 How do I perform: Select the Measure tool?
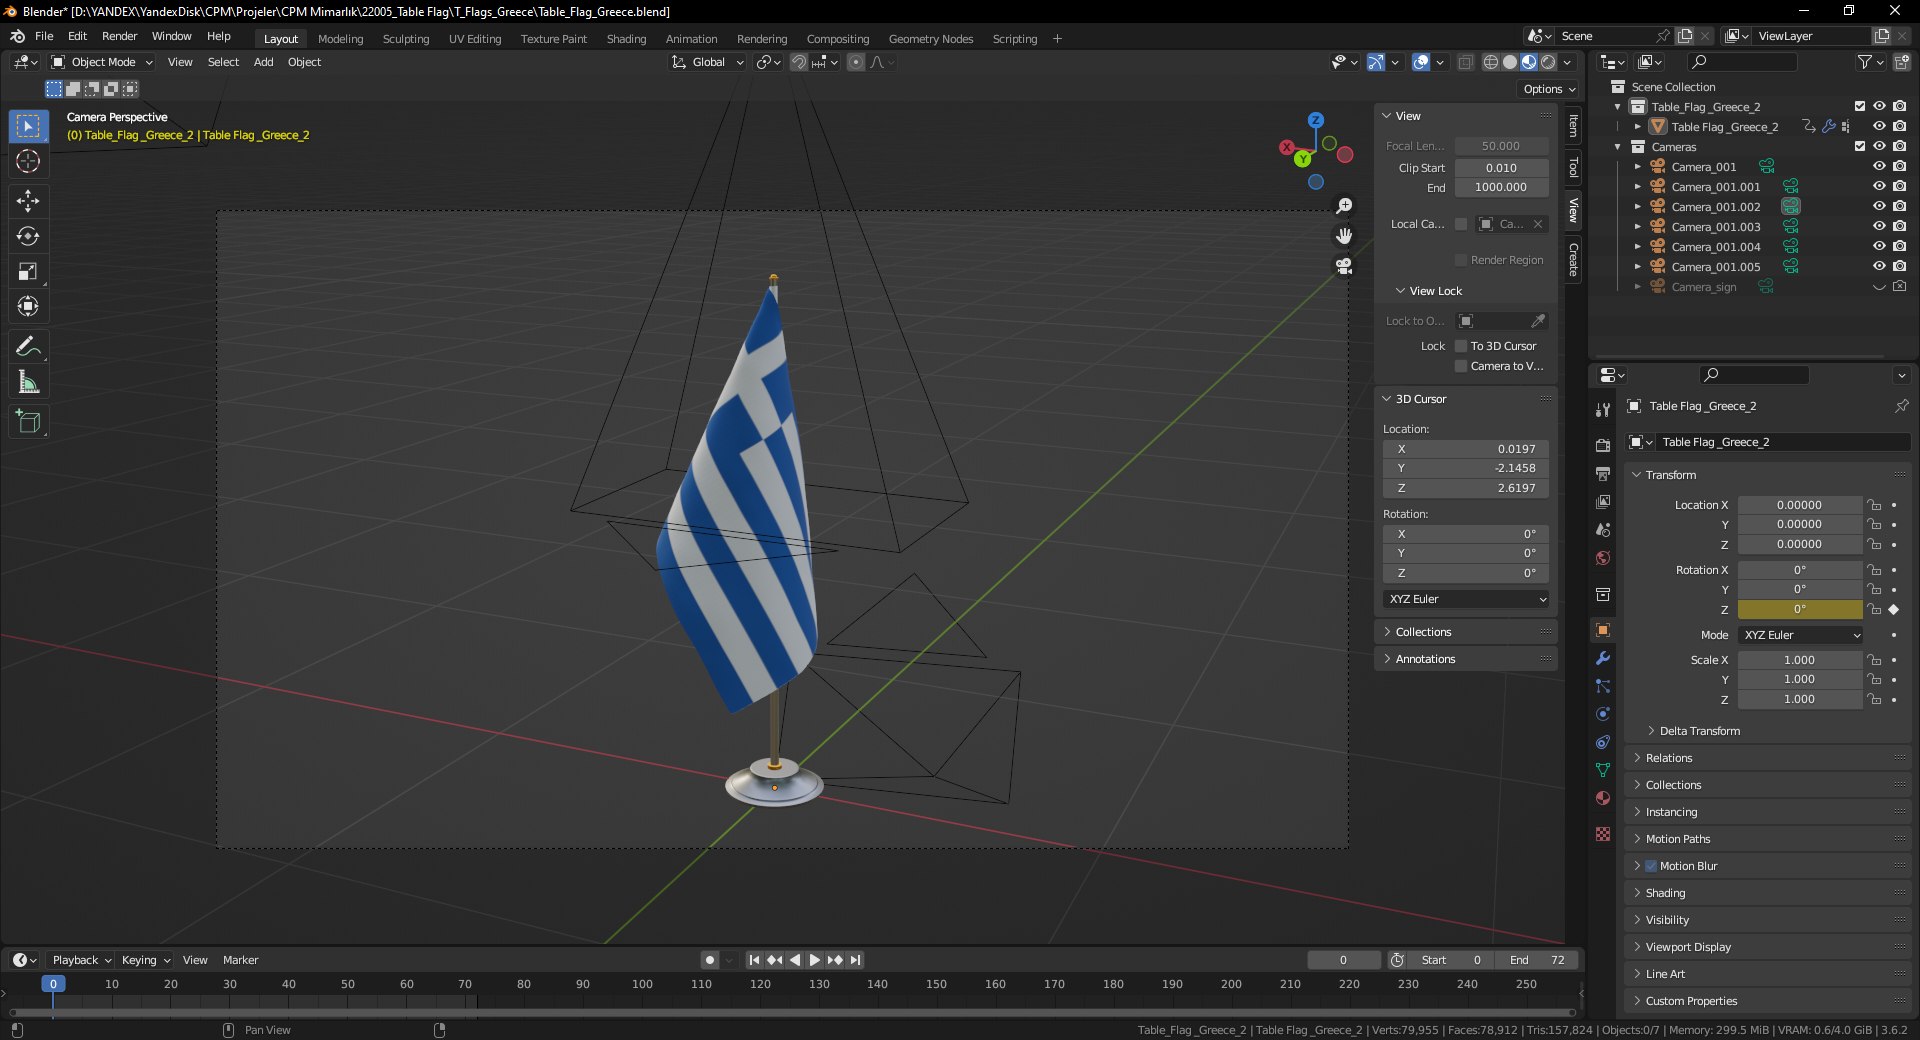28,382
